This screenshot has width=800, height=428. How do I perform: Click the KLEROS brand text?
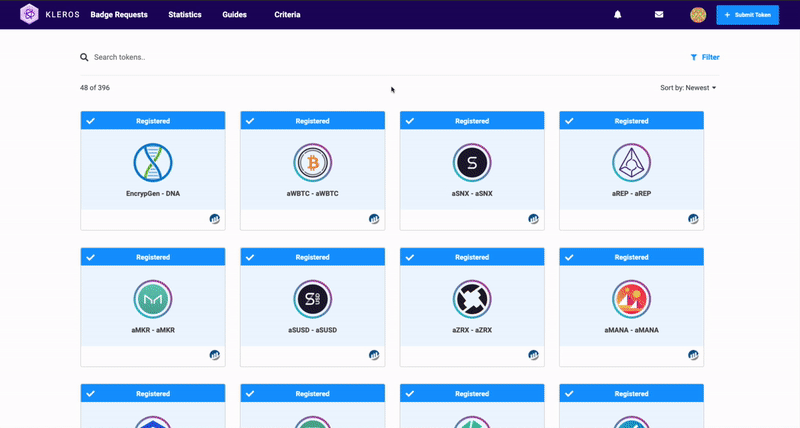pos(62,15)
